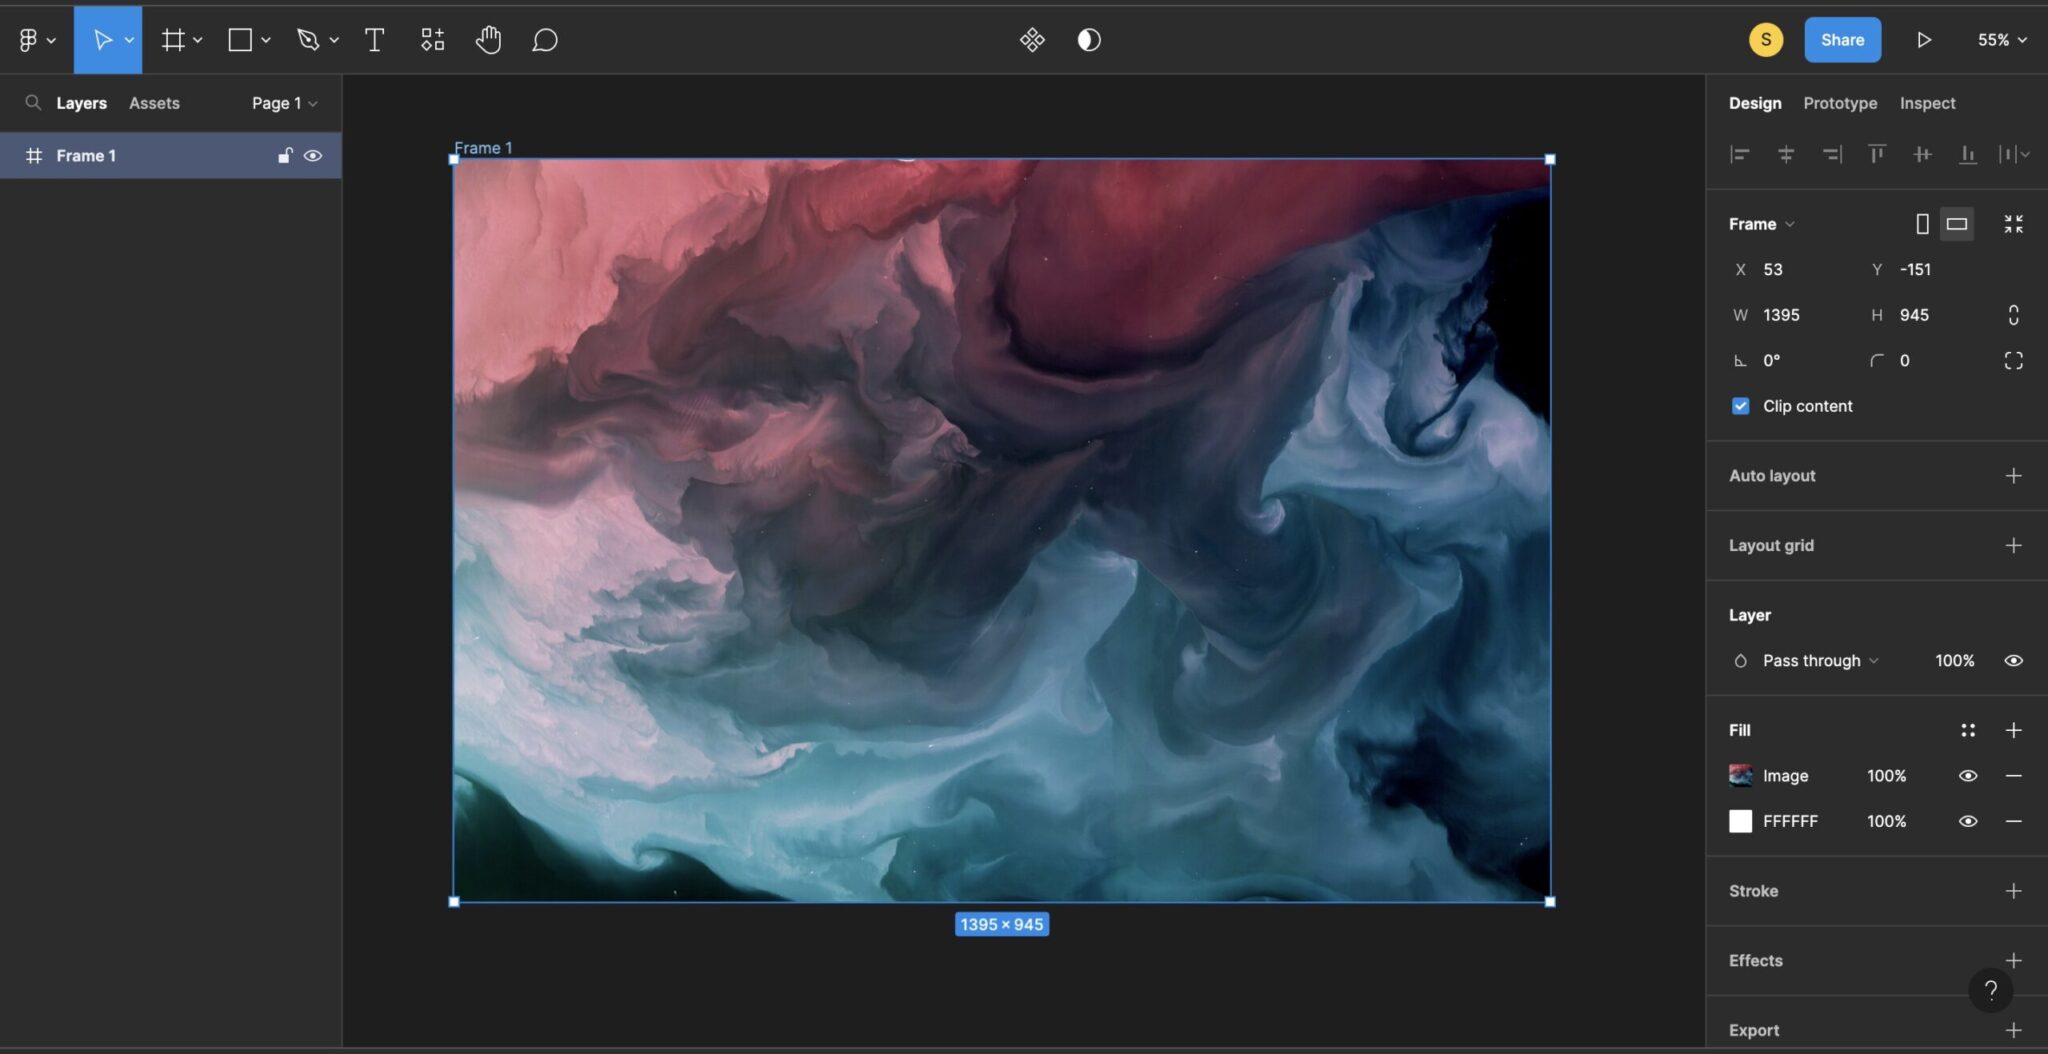Click the Share button
2048x1054 pixels.
[x=1841, y=40]
